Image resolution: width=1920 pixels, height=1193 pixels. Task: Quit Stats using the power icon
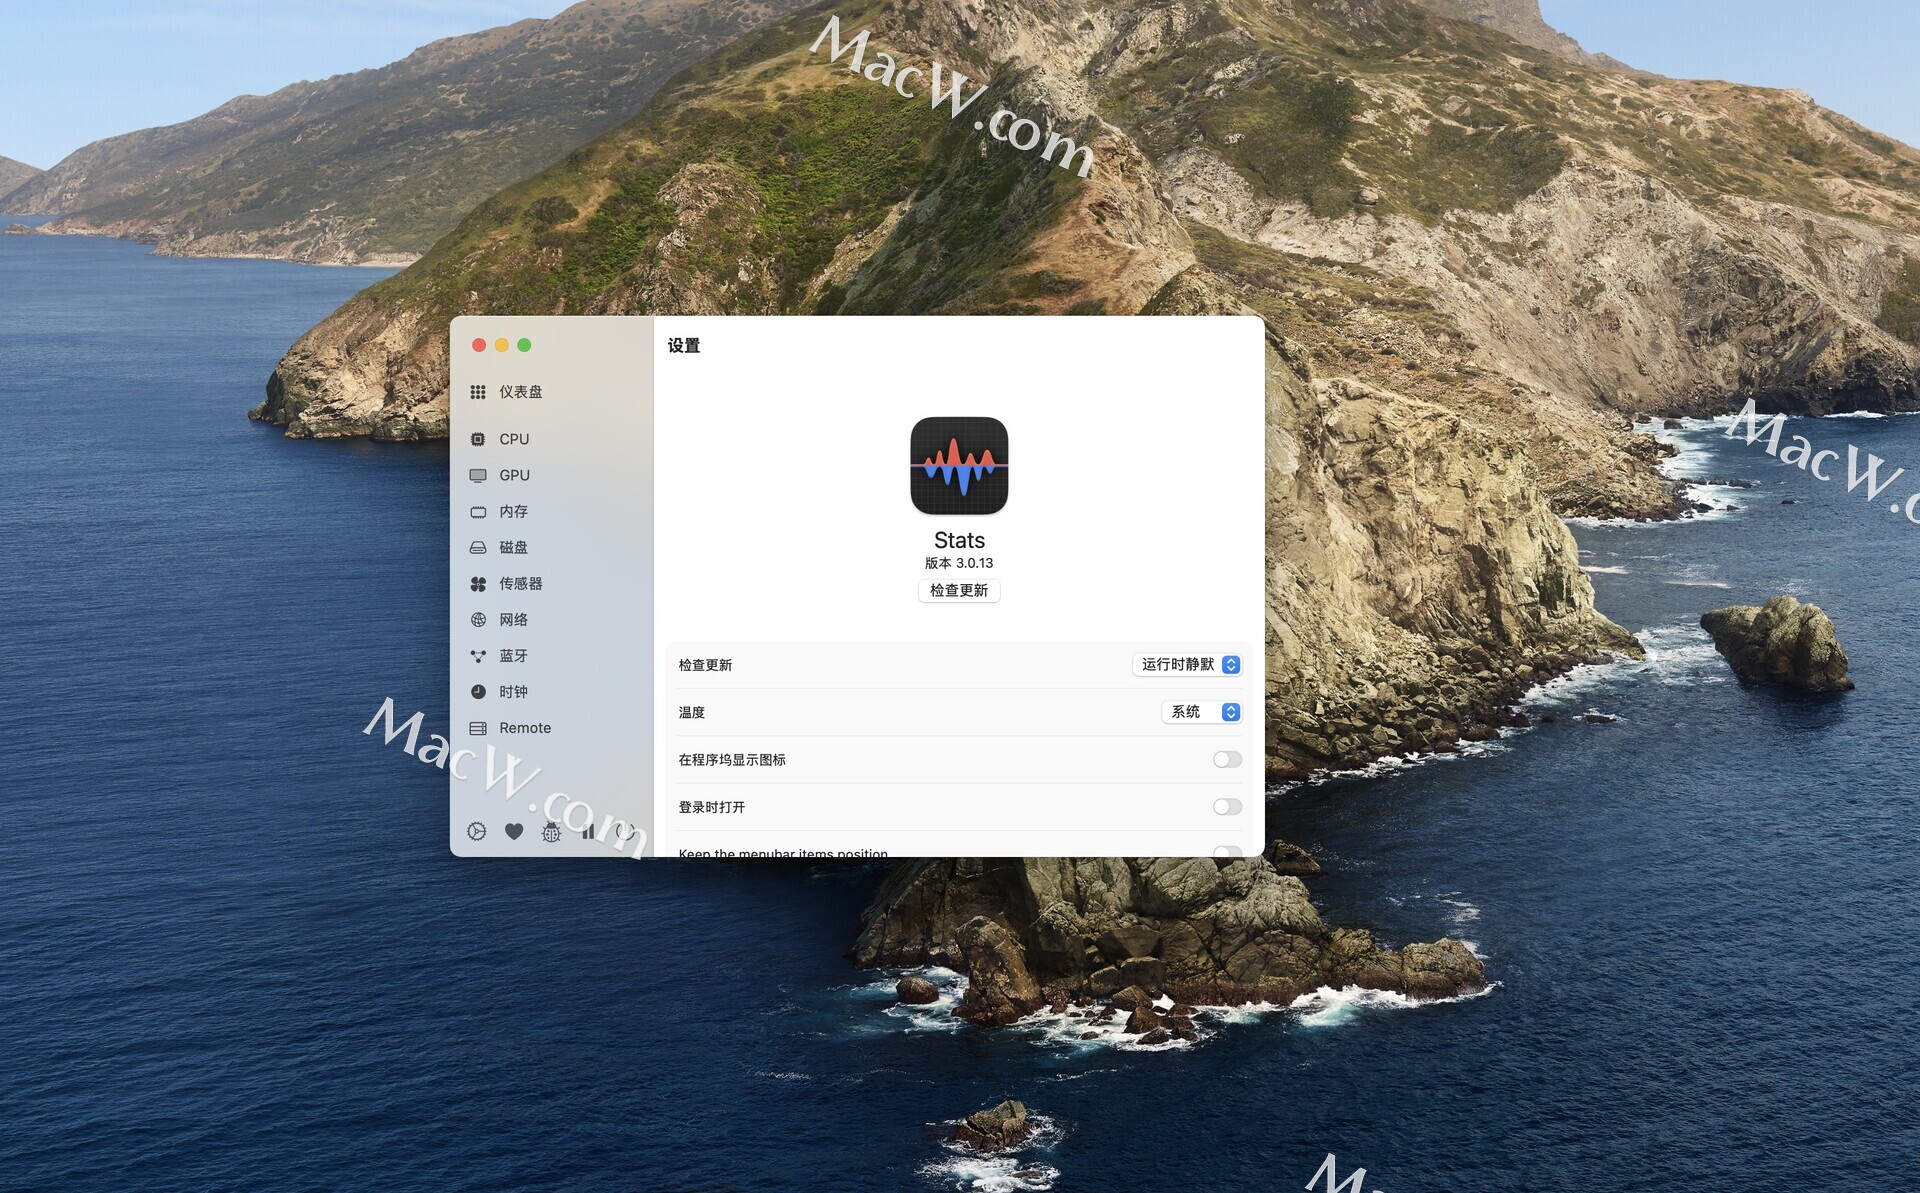click(625, 831)
